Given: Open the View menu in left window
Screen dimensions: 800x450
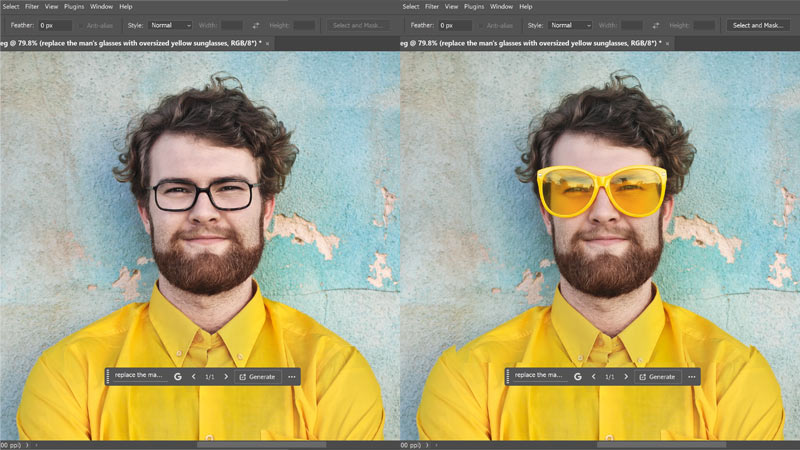Looking at the screenshot, I should 52,7.
